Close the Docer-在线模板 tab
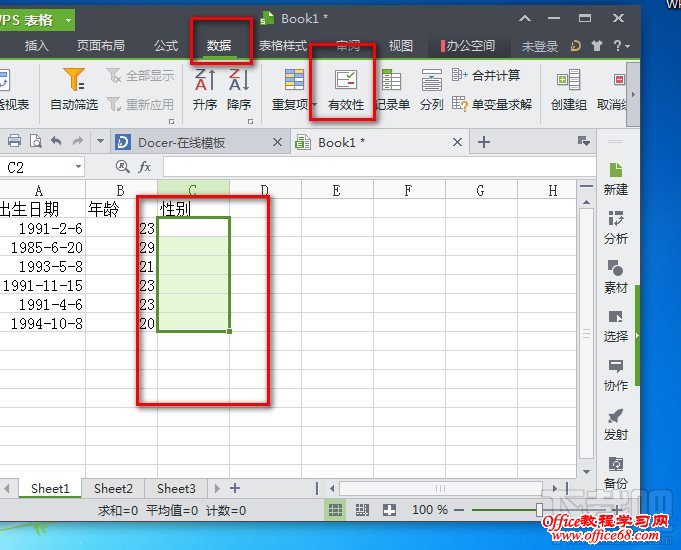The image size is (681, 550). (x=278, y=142)
